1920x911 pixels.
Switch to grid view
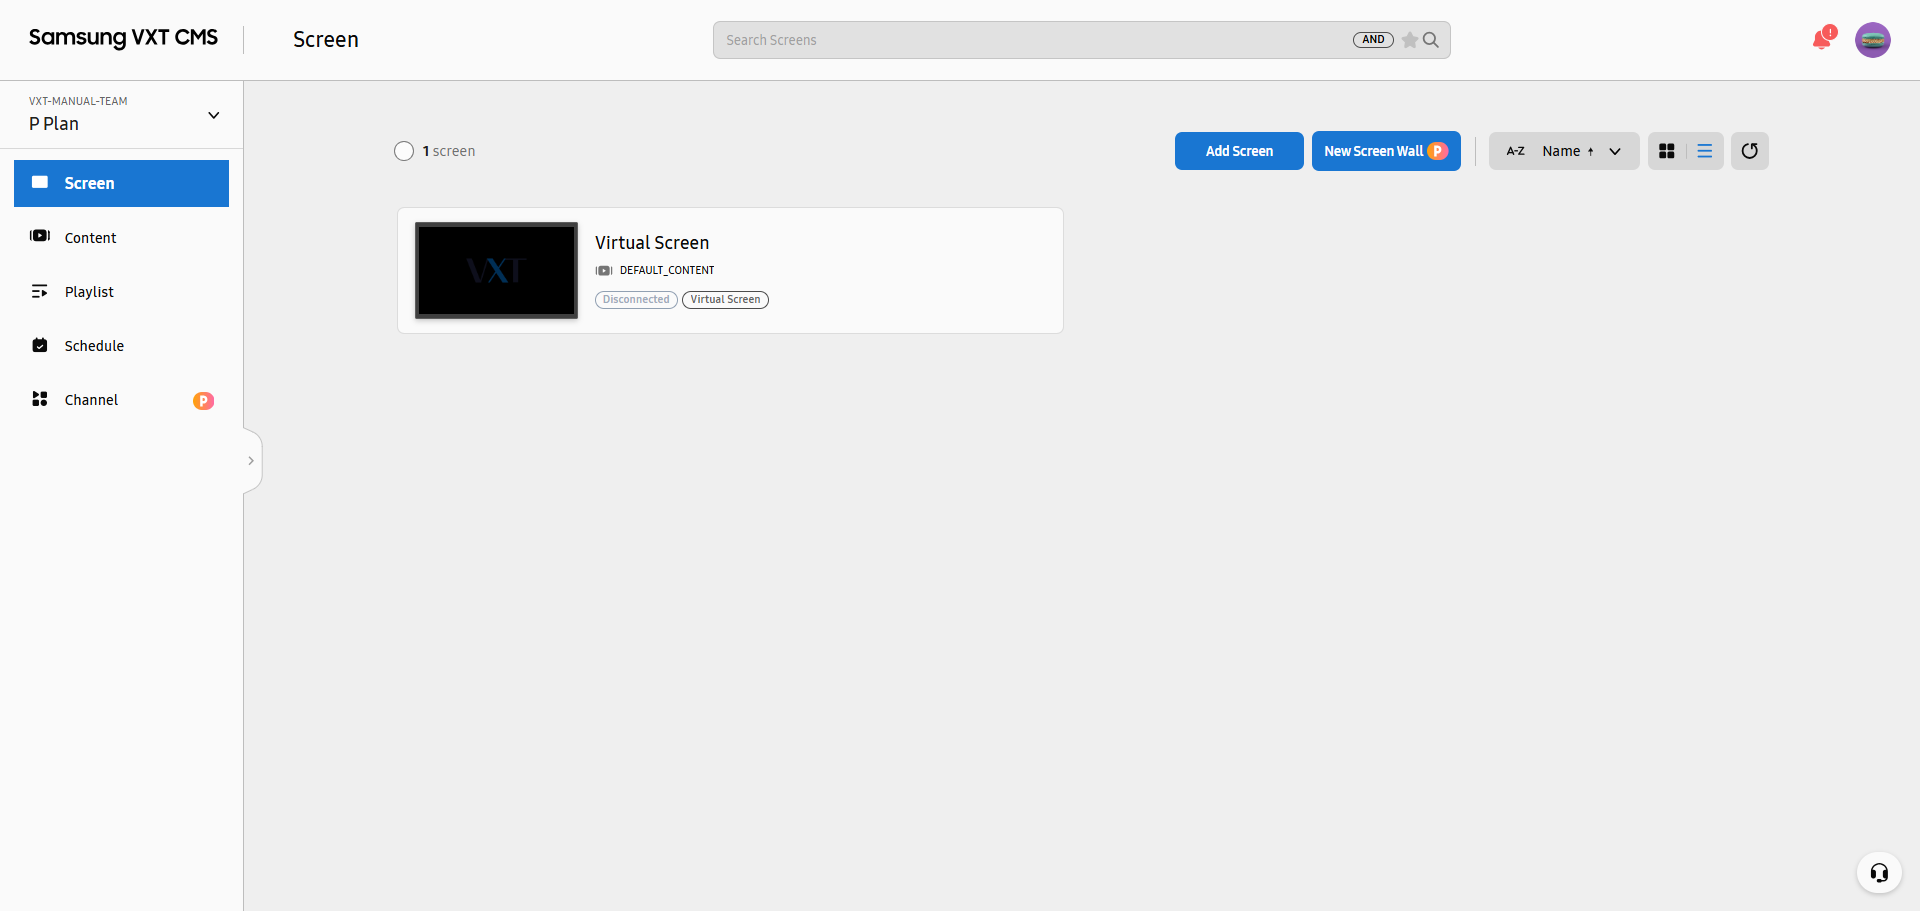[x=1667, y=151]
